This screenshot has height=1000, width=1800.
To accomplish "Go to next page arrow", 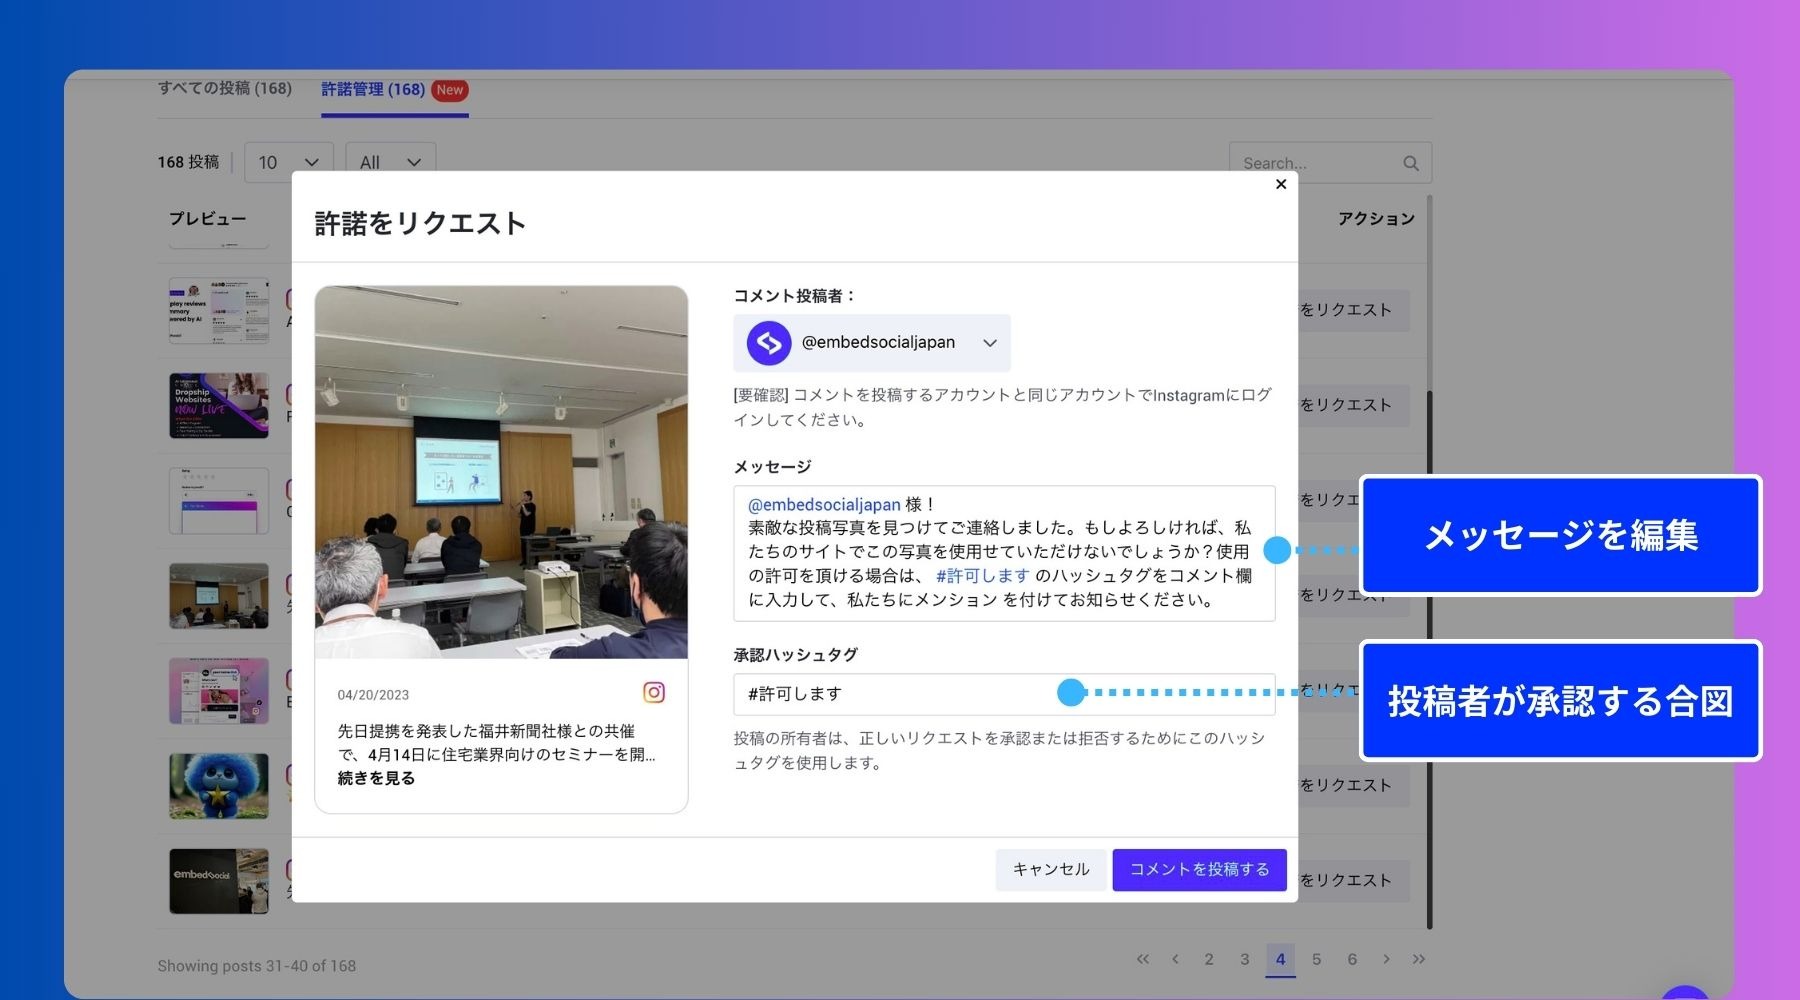I will pyautogui.click(x=1386, y=959).
